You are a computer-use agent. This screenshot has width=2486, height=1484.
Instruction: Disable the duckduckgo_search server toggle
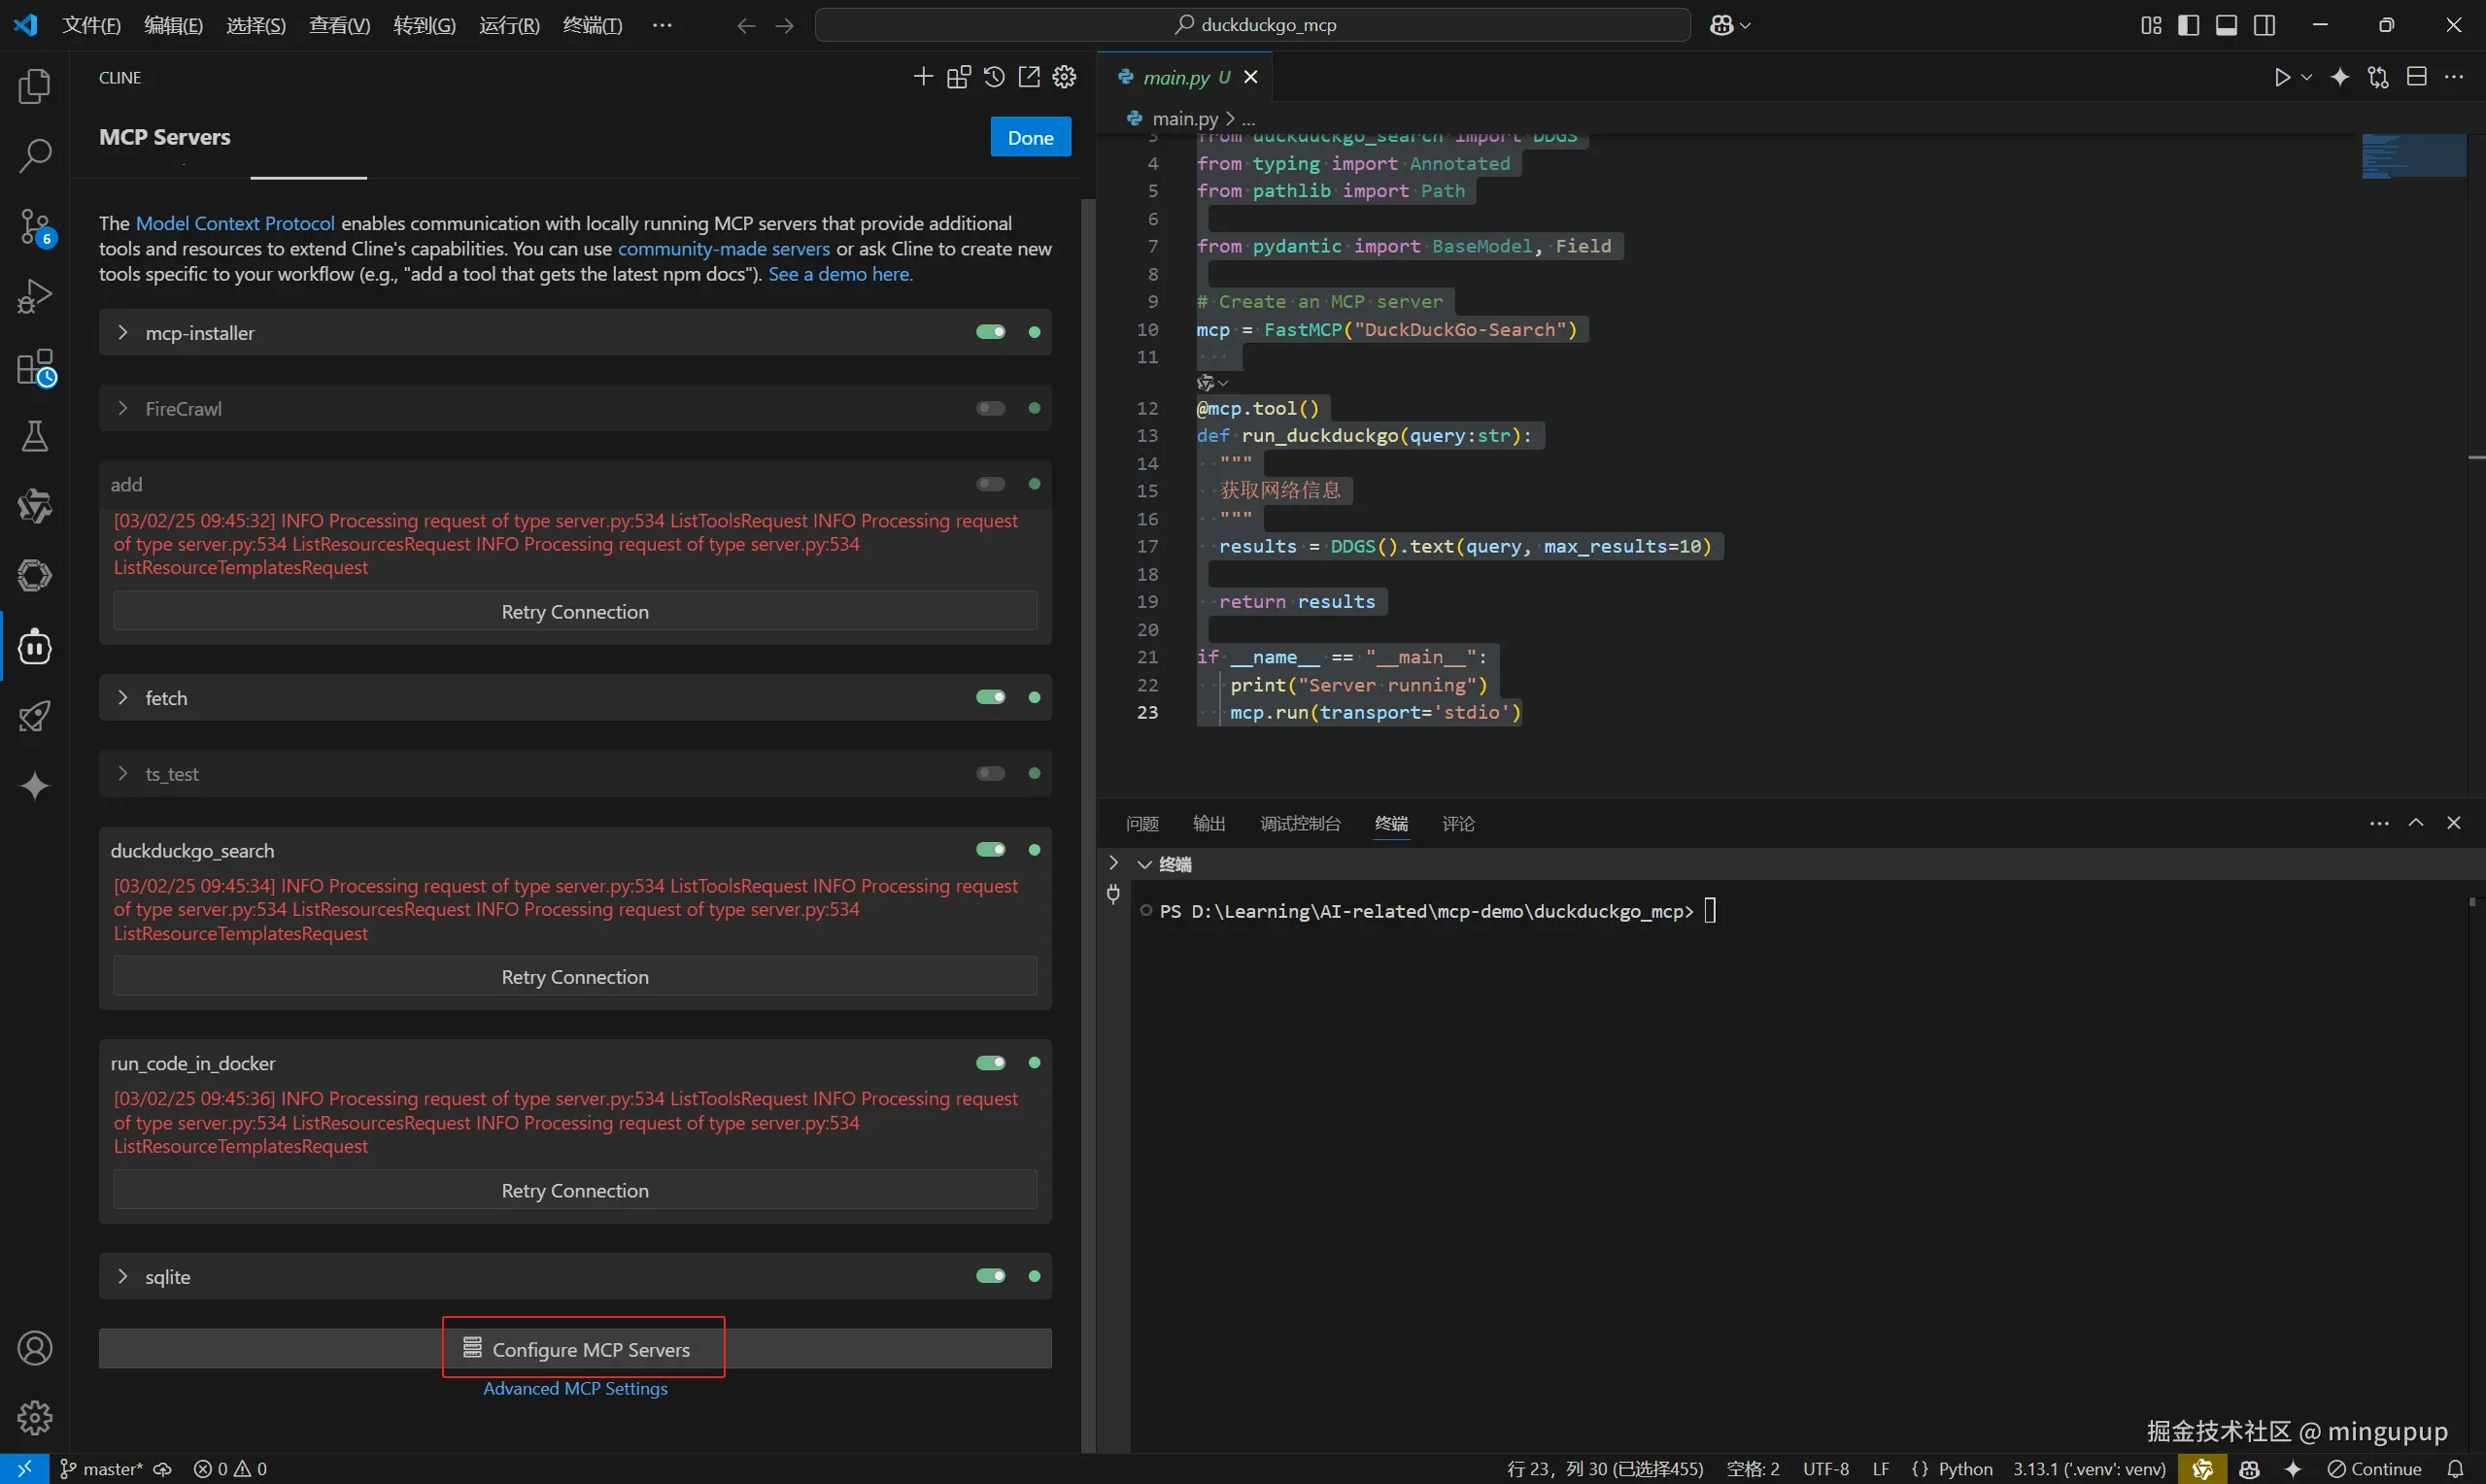tap(991, 849)
